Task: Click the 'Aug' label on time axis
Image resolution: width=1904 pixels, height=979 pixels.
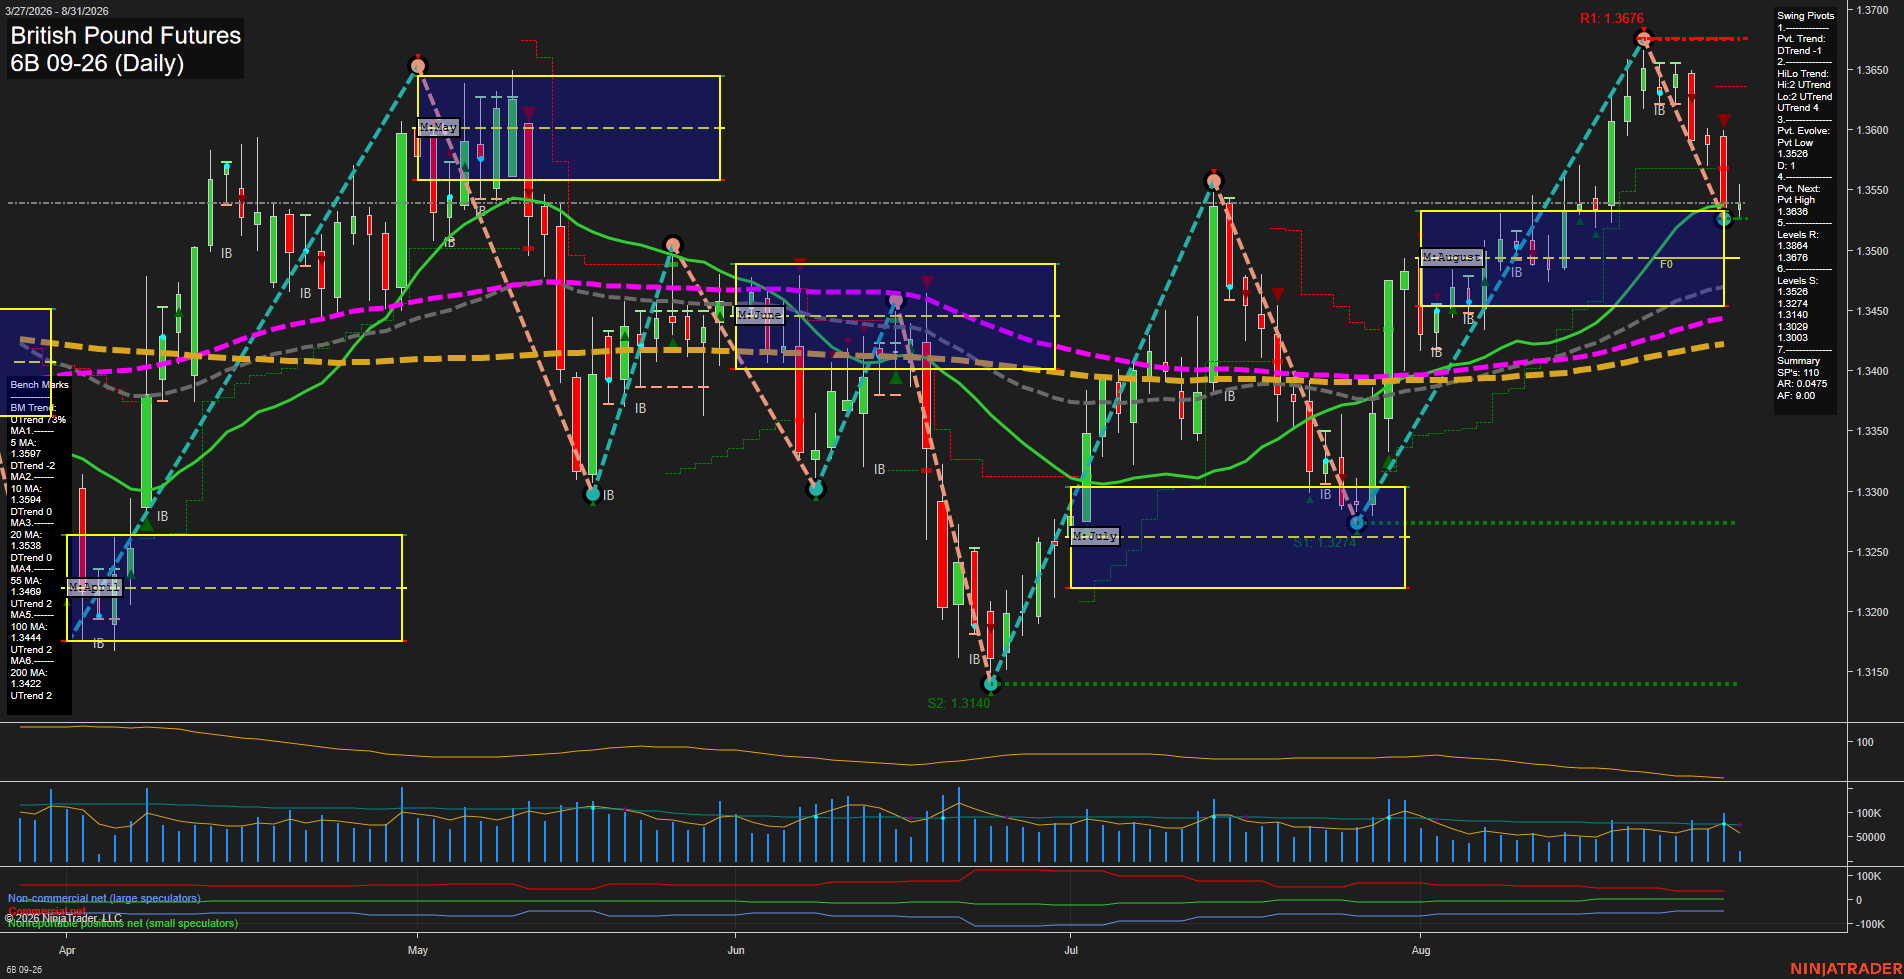Action: 1421,950
